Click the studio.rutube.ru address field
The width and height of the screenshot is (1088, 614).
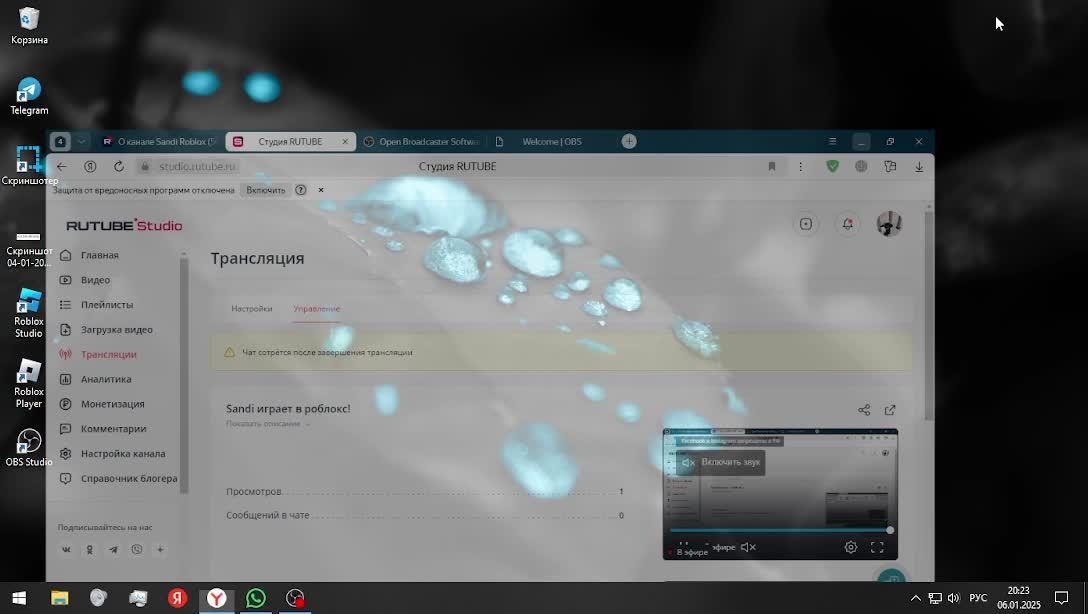pyautogui.click(x=198, y=167)
